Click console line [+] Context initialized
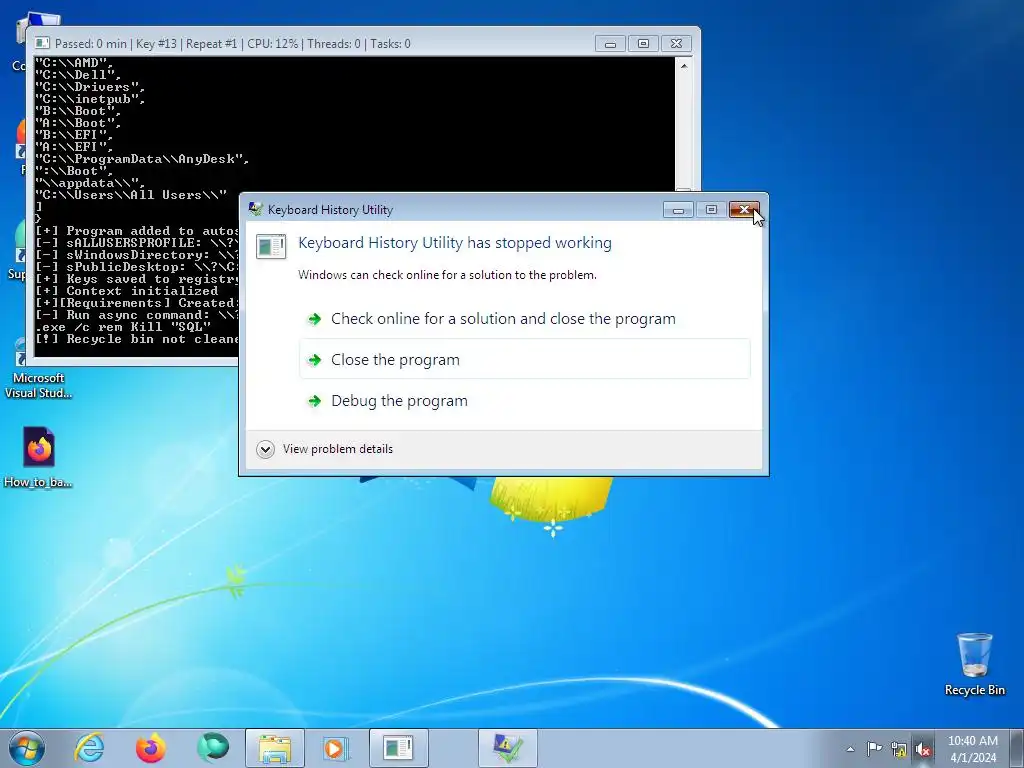This screenshot has height=768, width=1024. tap(127, 291)
